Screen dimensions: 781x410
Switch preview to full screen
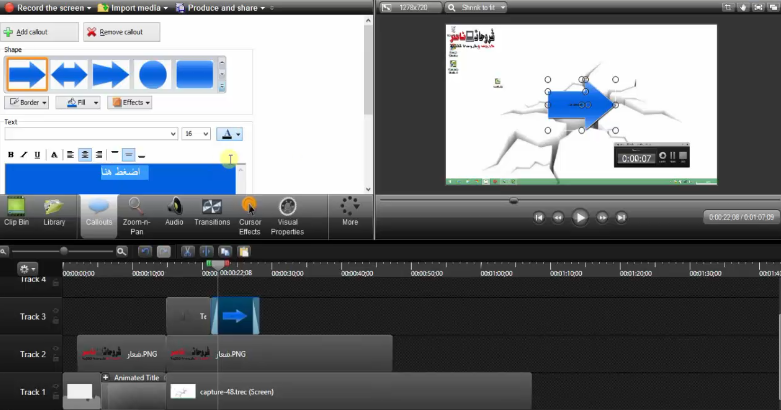tap(758, 7)
